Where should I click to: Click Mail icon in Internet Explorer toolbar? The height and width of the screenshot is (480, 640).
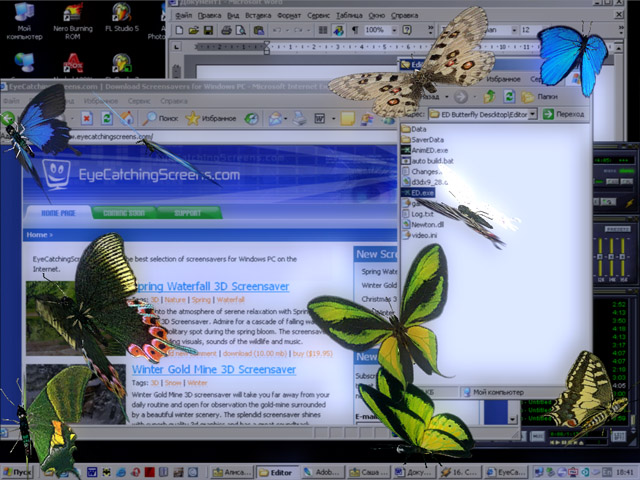[275, 119]
